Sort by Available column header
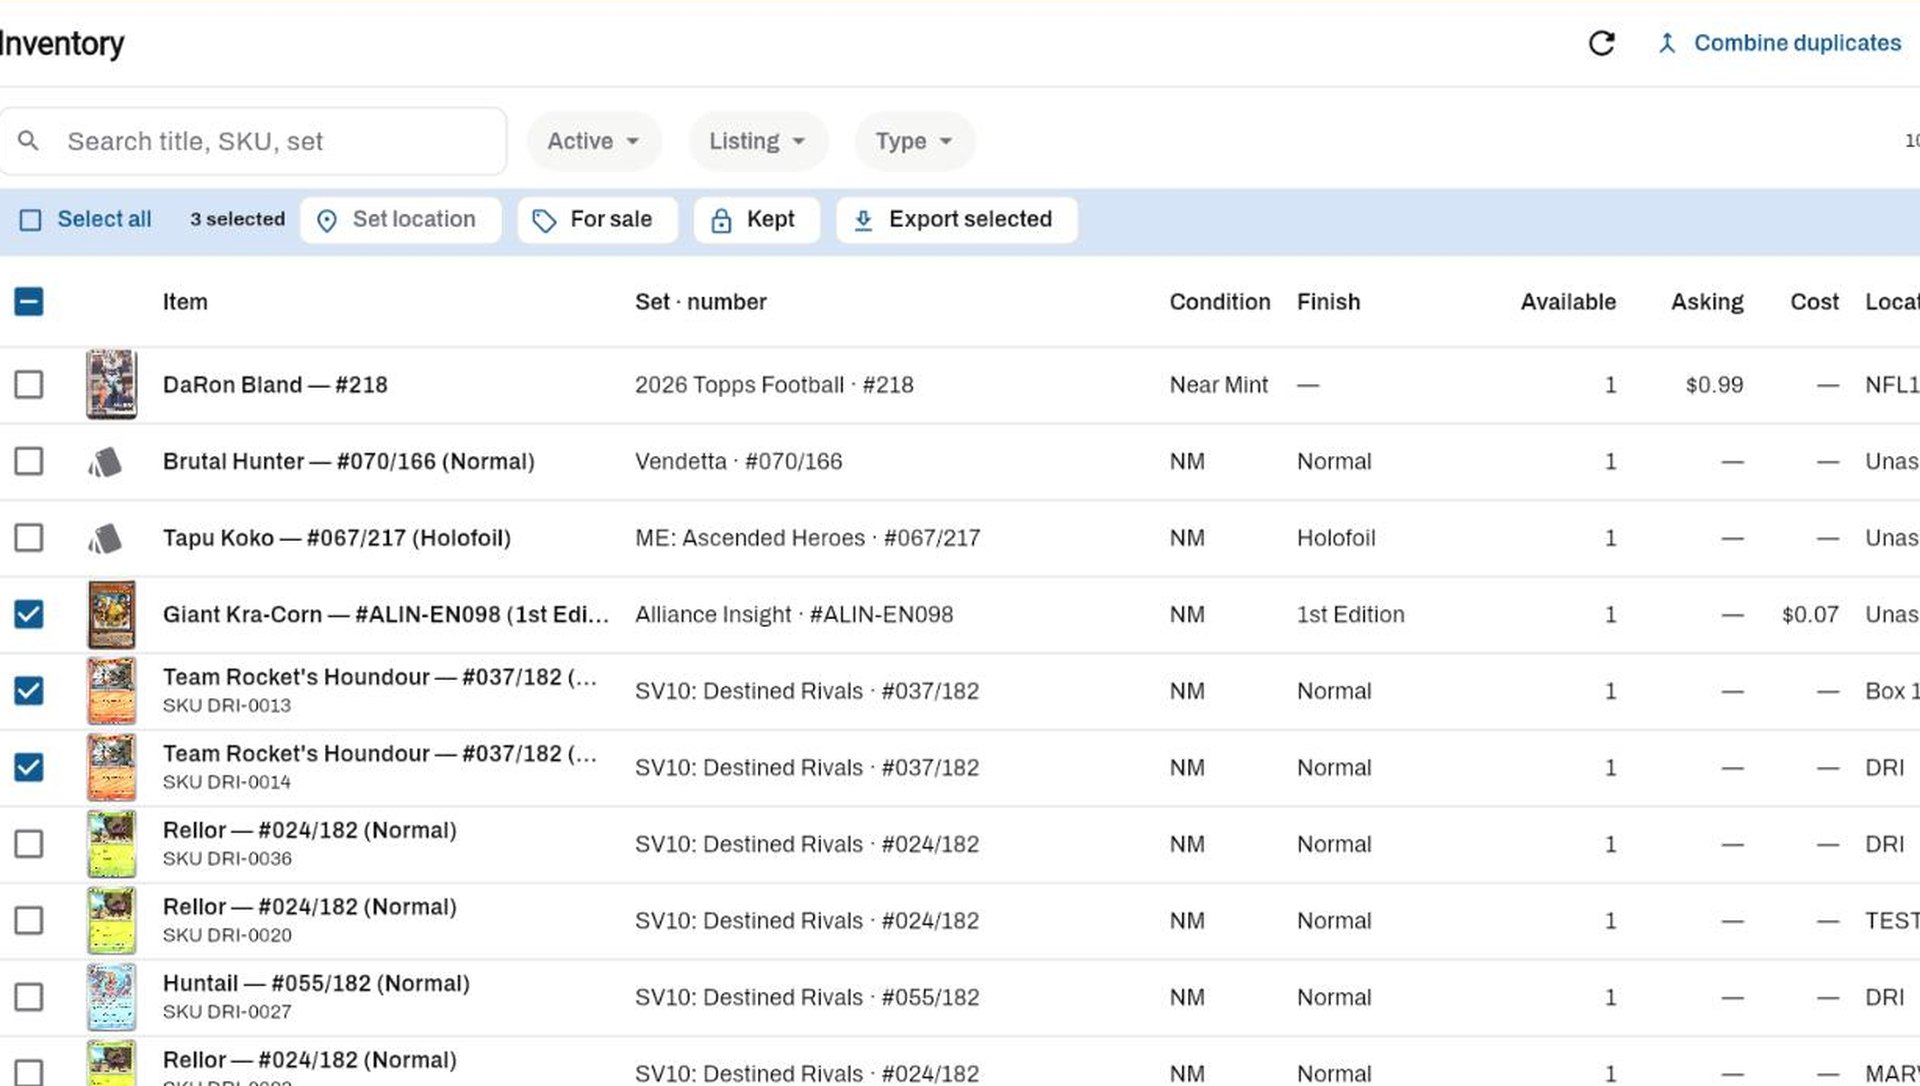 pyautogui.click(x=1568, y=302)
